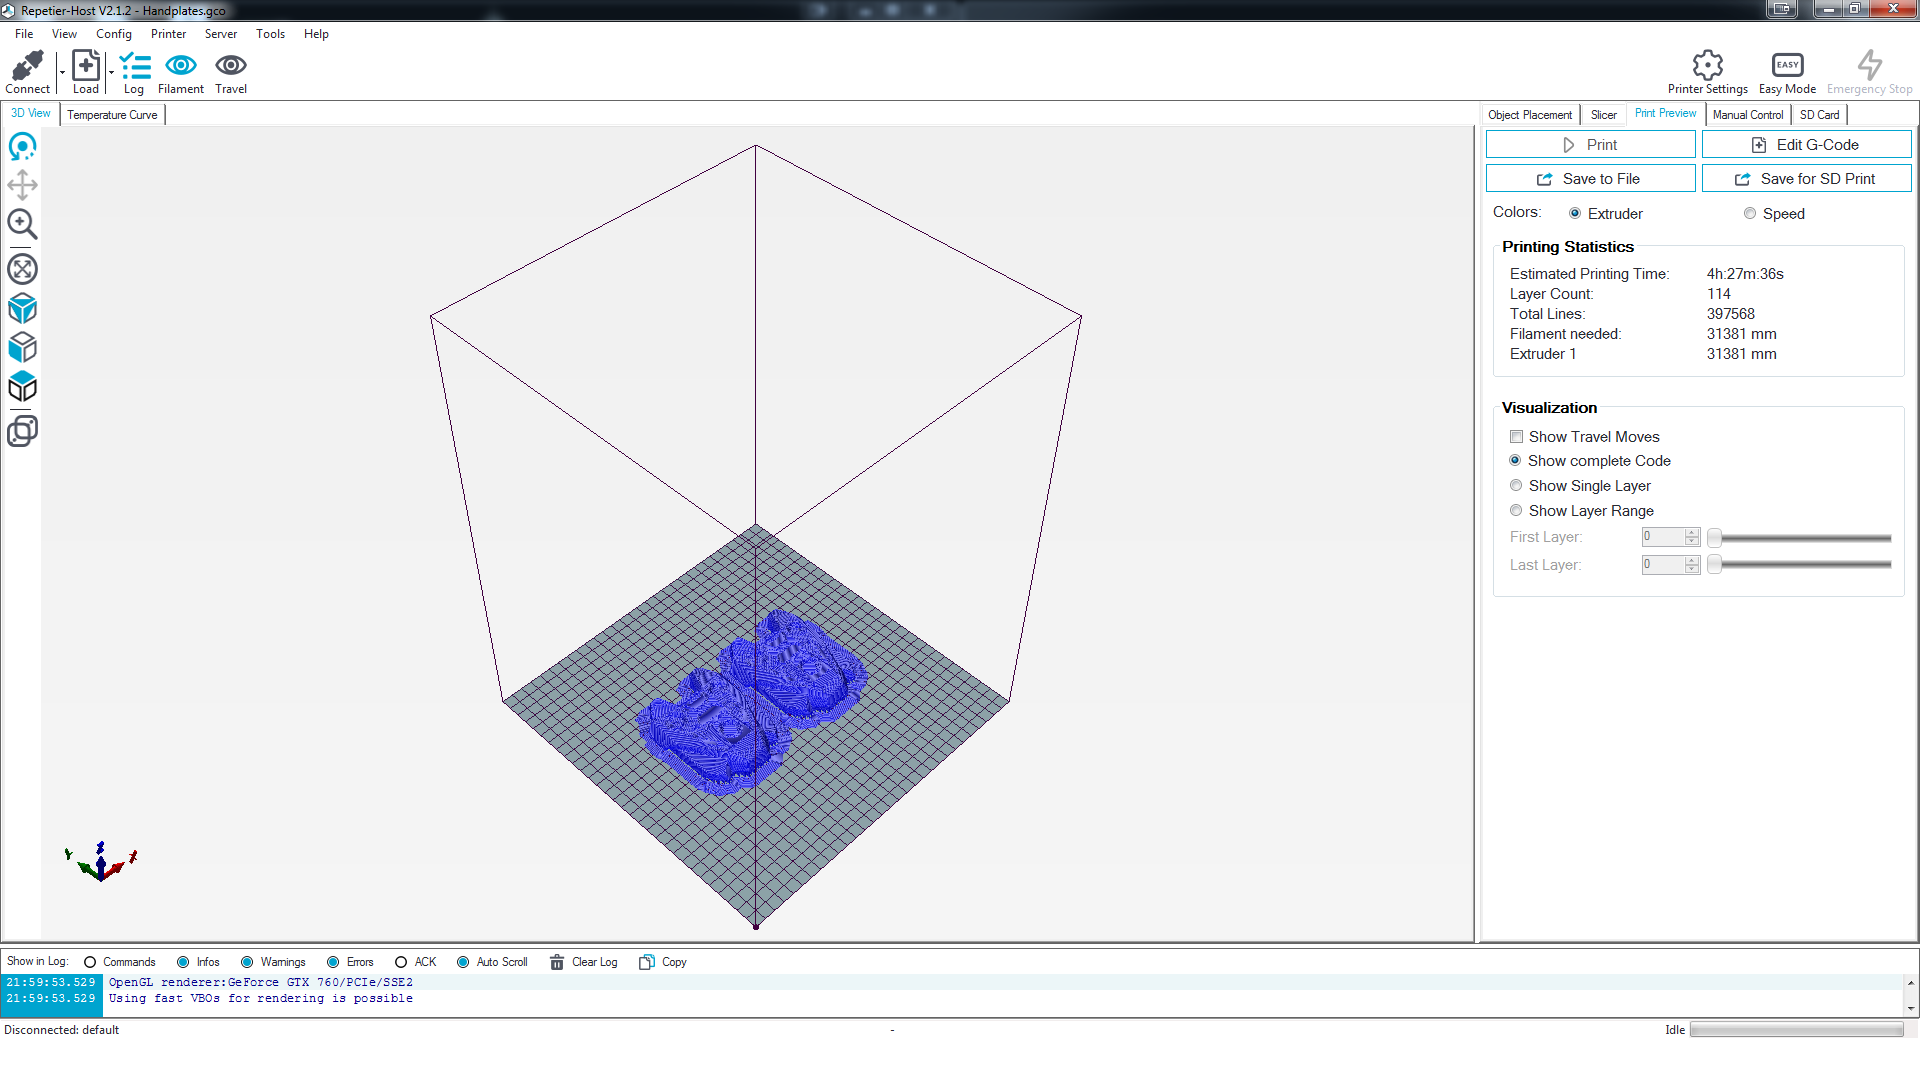Toggle Easy Mode icon
This screenshot has height=1080, width=1920.
coord(1787,66)
